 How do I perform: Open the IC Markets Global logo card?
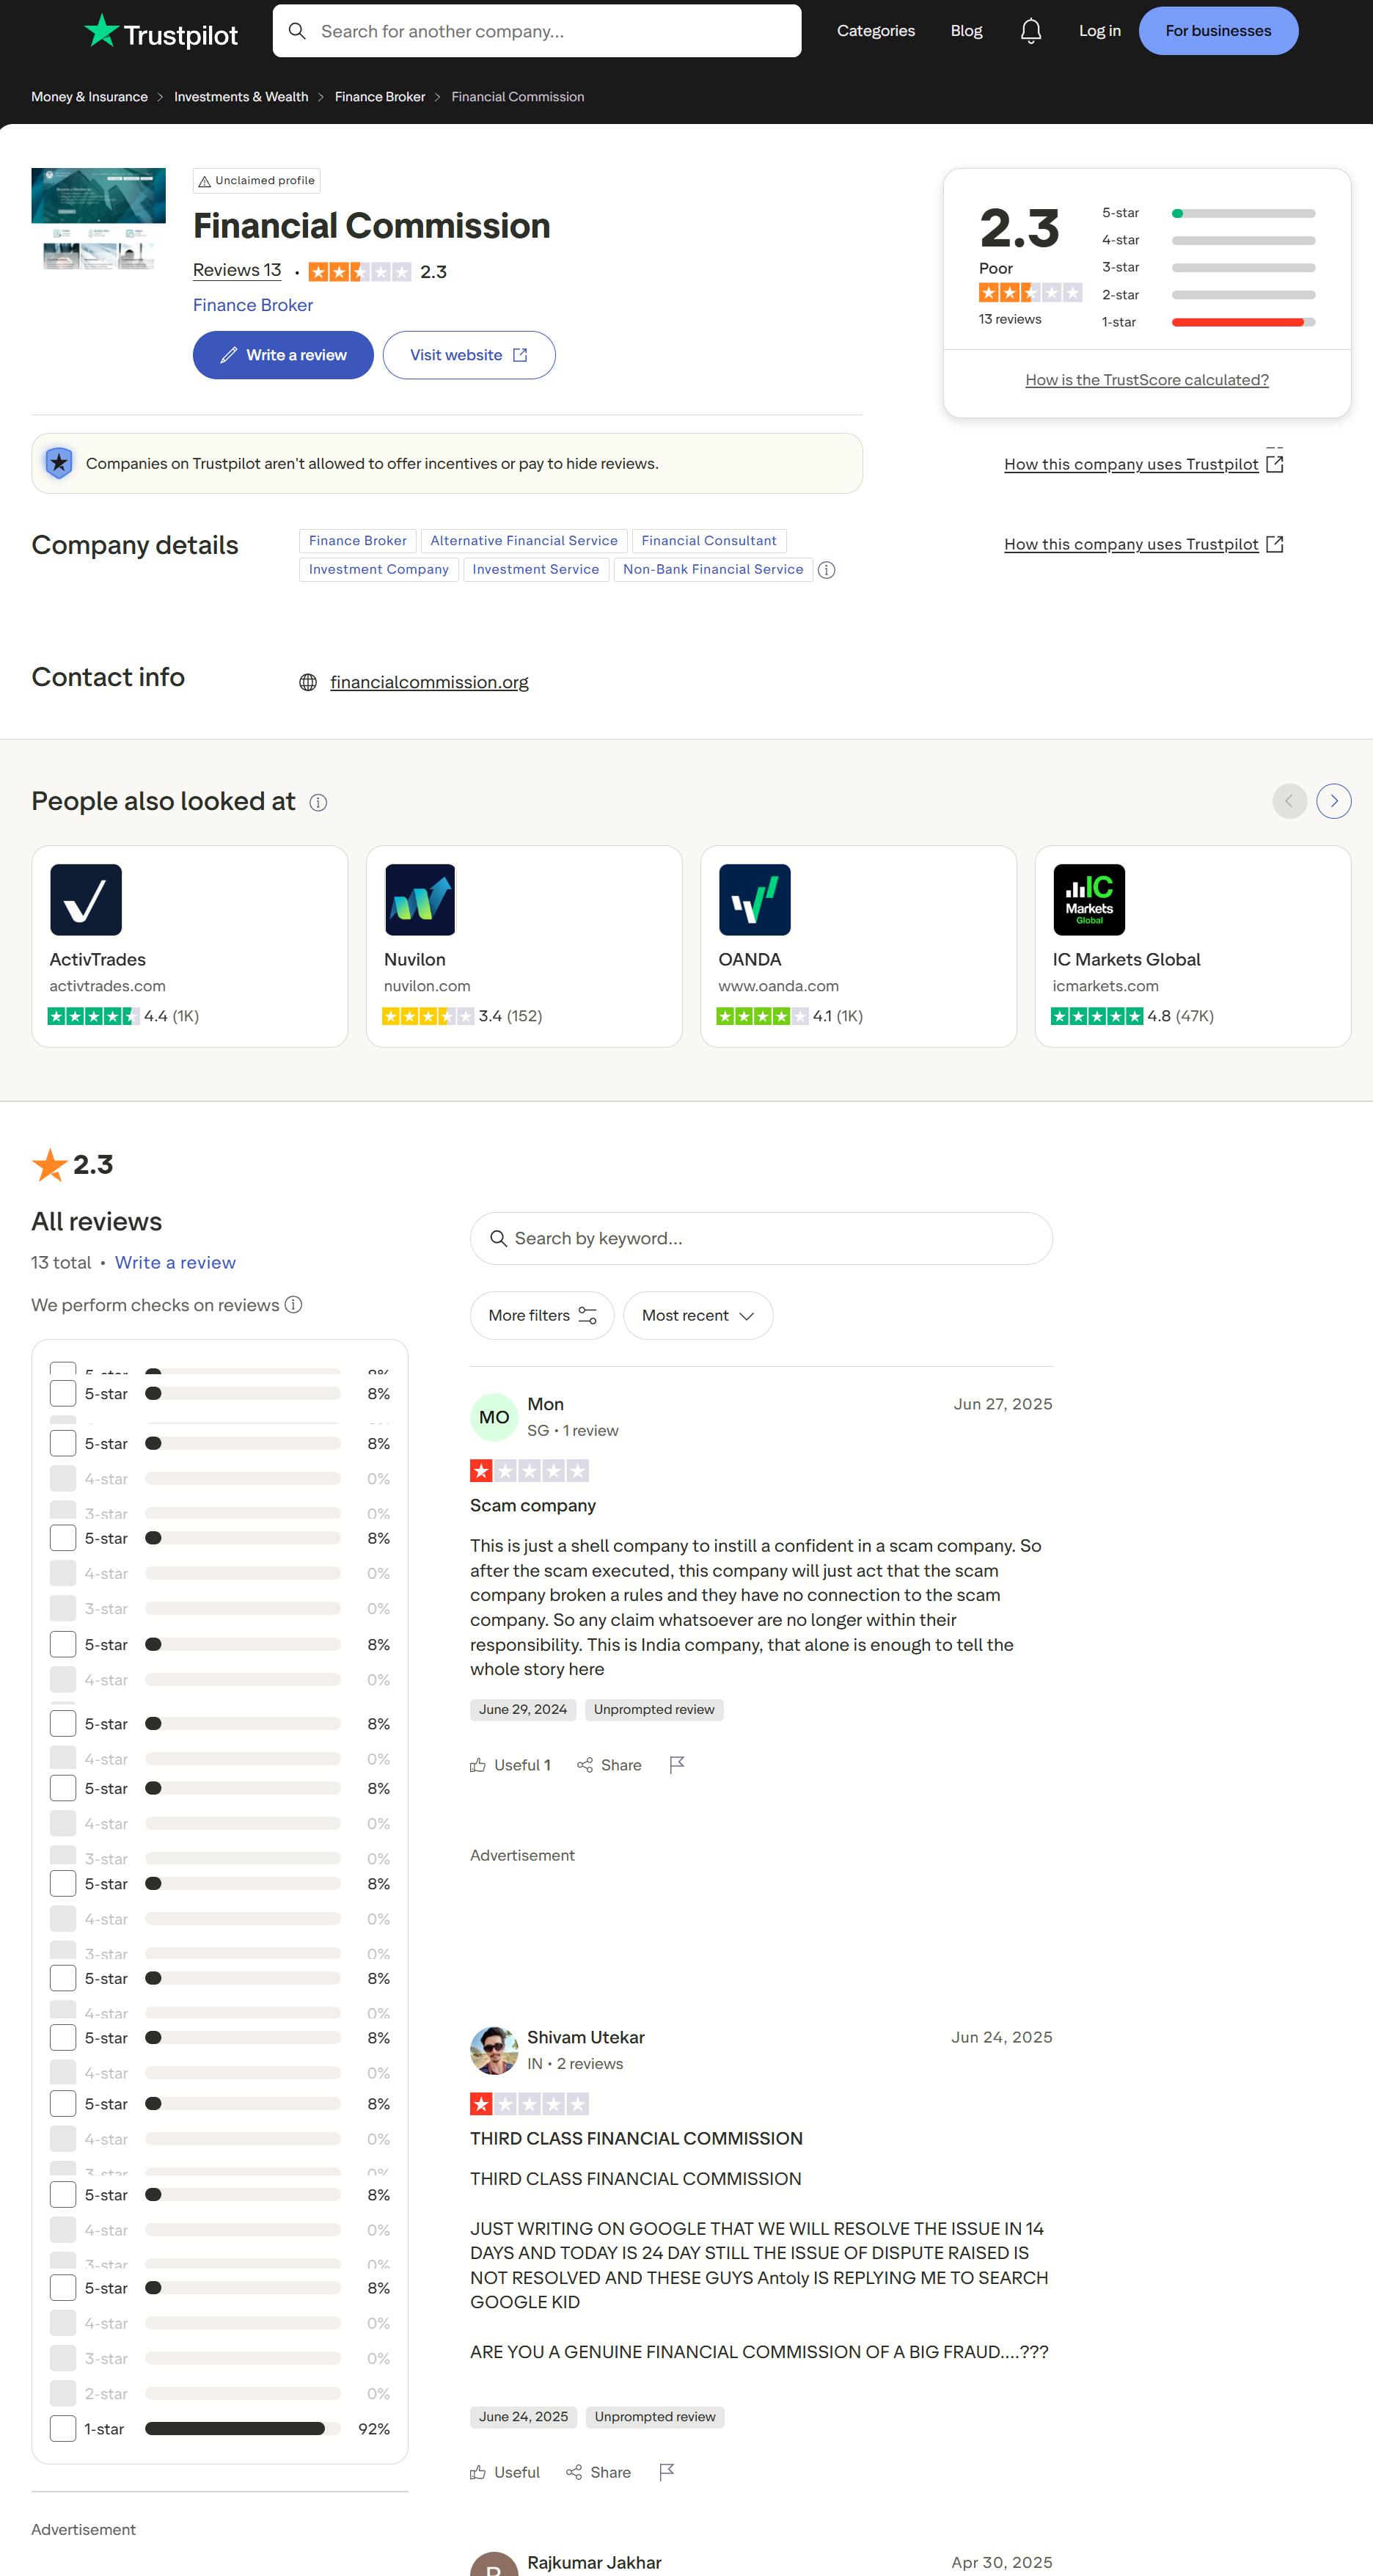coord(1089,900)
